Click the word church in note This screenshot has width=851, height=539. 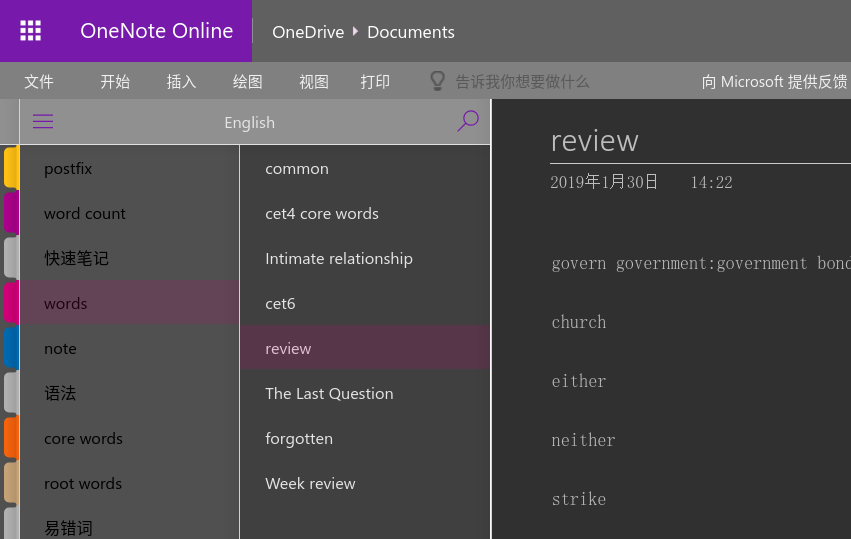pyautogui.click(x=579, y=322)
